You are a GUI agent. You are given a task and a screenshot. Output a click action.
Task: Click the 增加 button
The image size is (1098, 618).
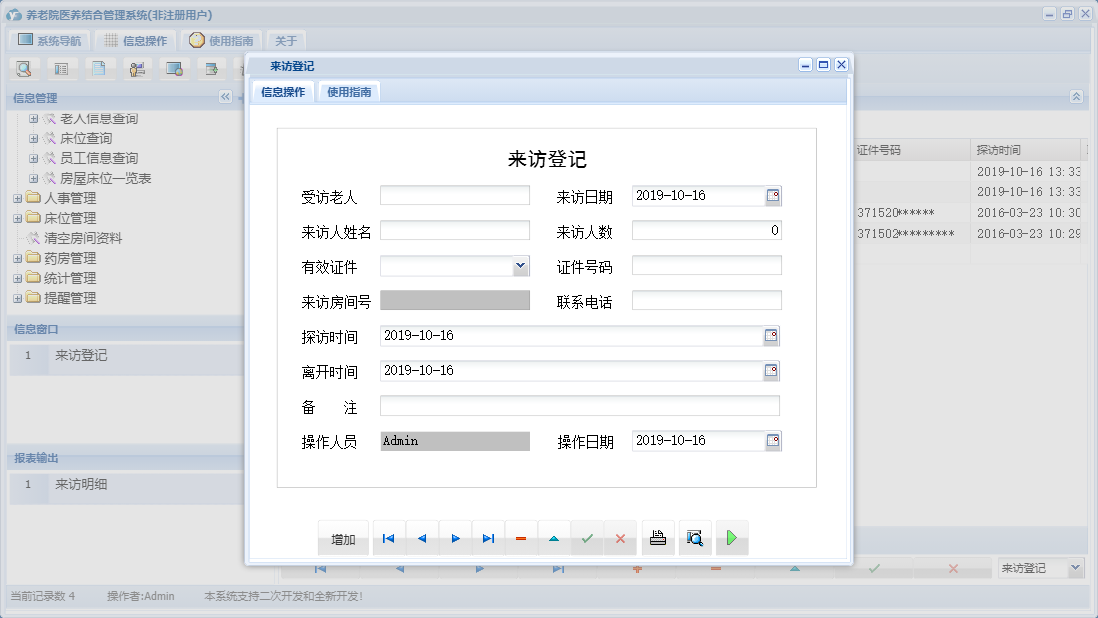point(343,538)
